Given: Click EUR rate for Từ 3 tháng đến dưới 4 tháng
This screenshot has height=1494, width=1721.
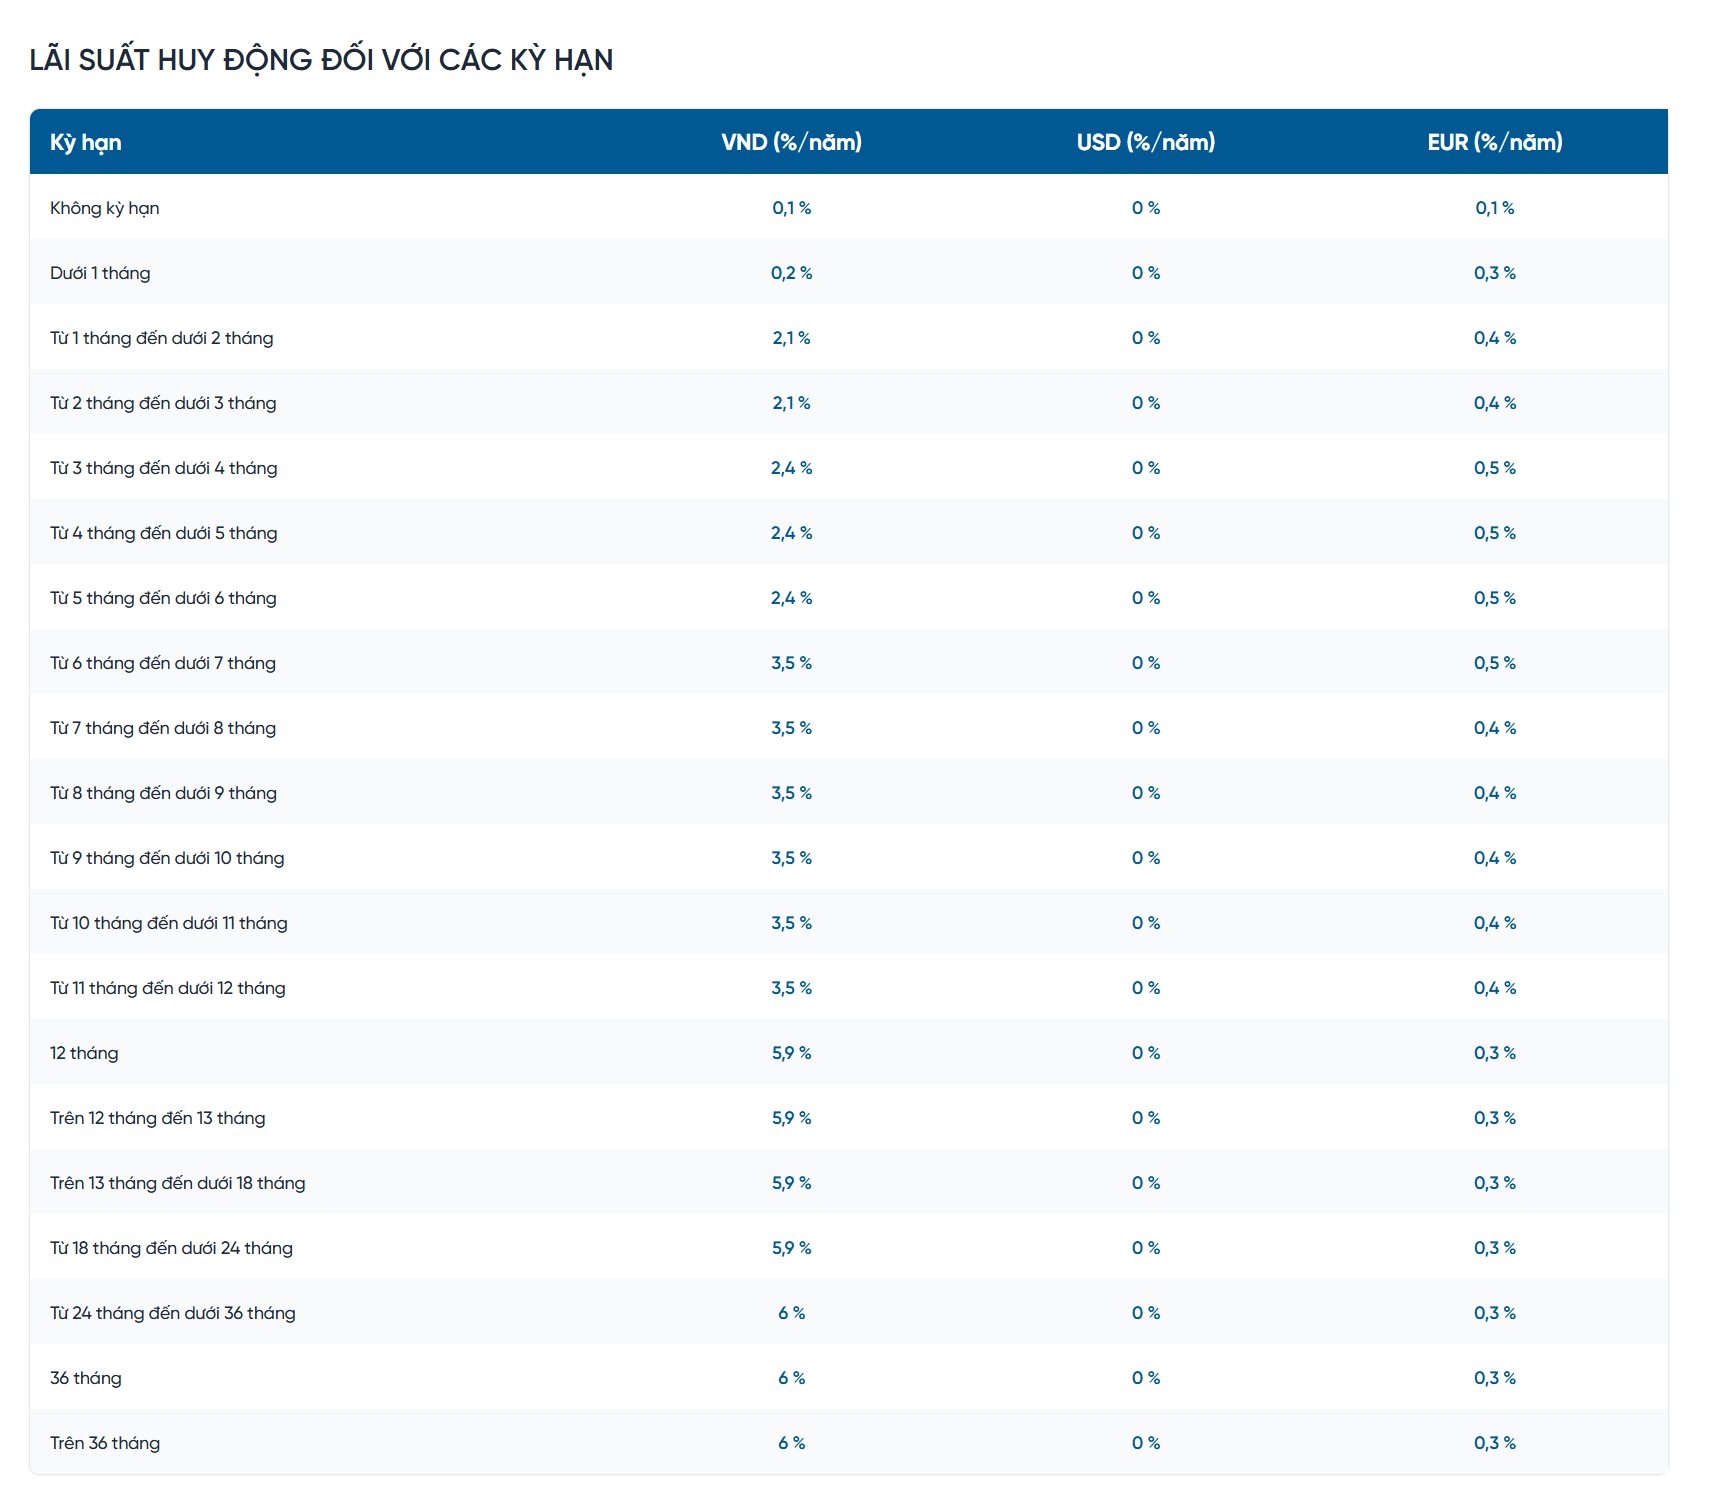Looking at the screenshot, I should (x=1495, y=468).
